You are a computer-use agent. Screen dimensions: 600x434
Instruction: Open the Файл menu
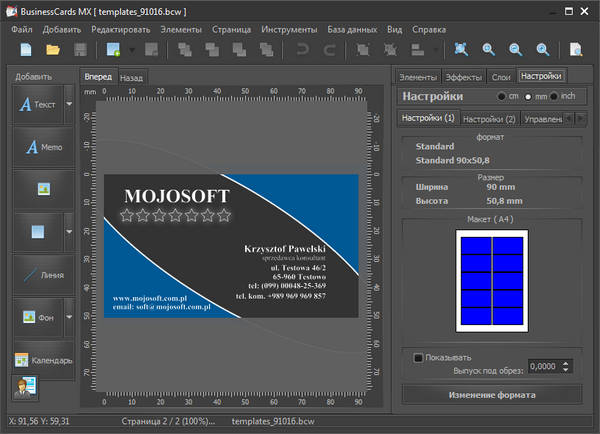[x=21, y=29]
